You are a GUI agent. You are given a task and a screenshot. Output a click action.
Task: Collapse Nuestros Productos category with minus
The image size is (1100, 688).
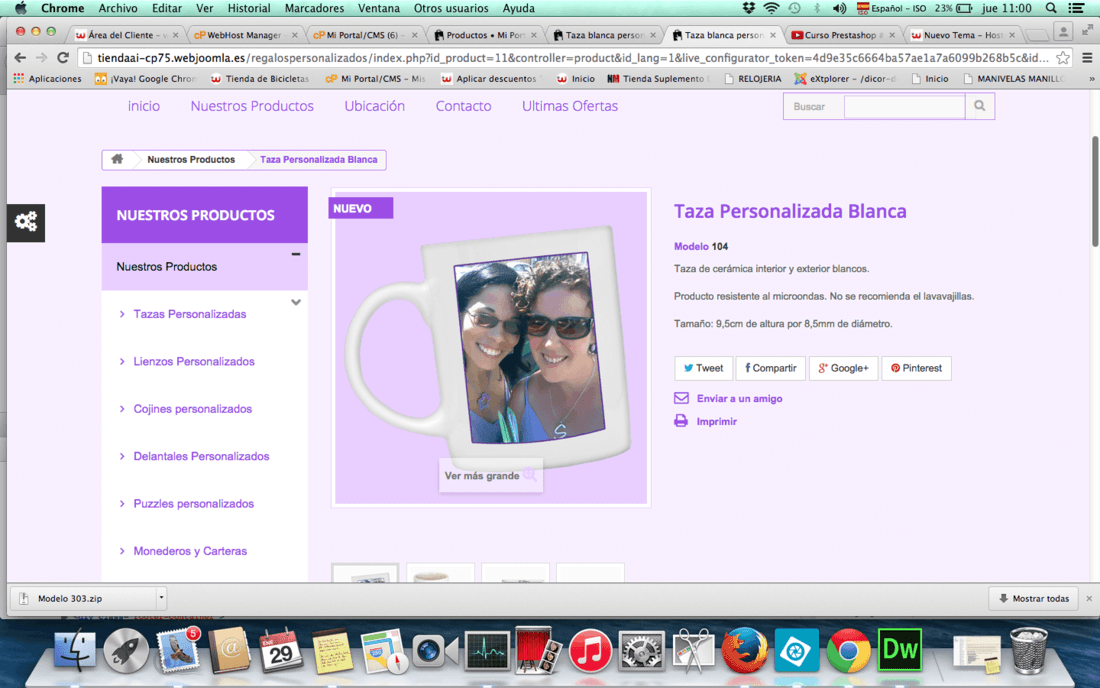[295, 254]
